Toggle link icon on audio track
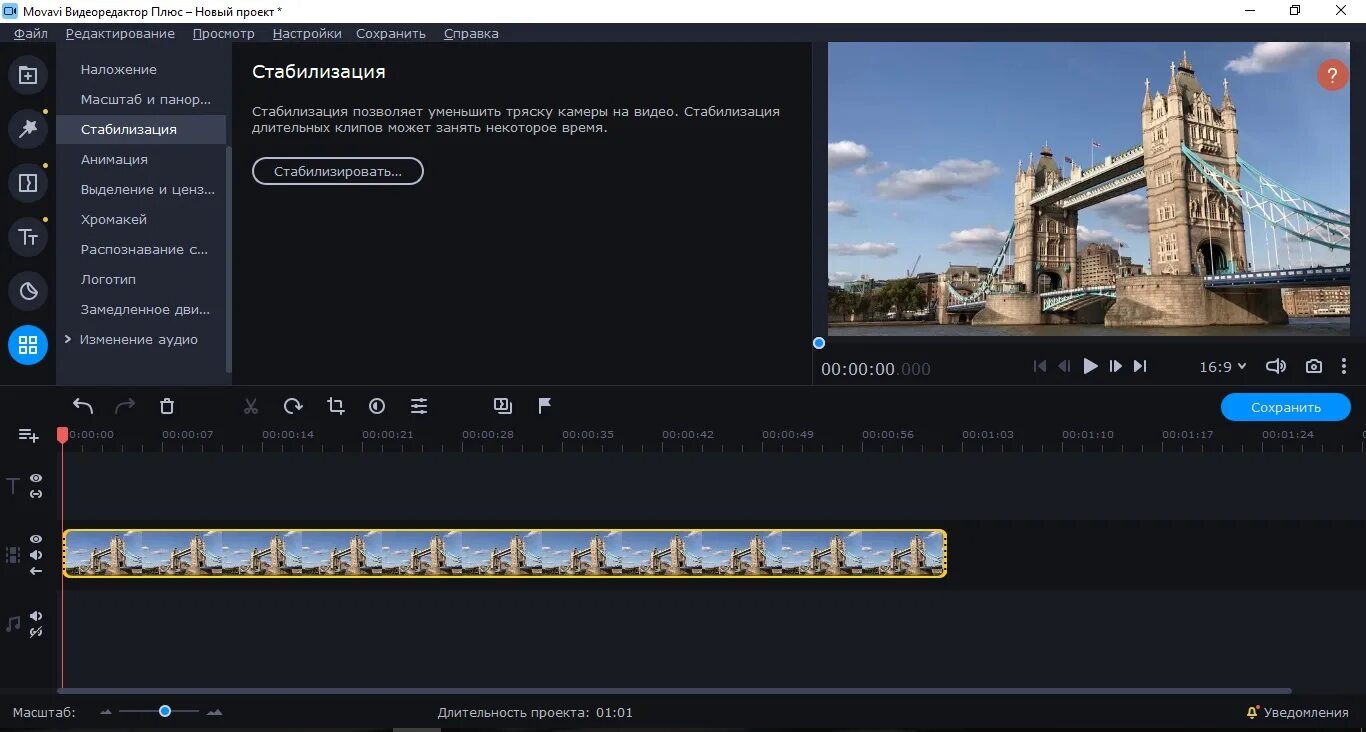This screenshot has height=732, width=1366. click(36, 632)
